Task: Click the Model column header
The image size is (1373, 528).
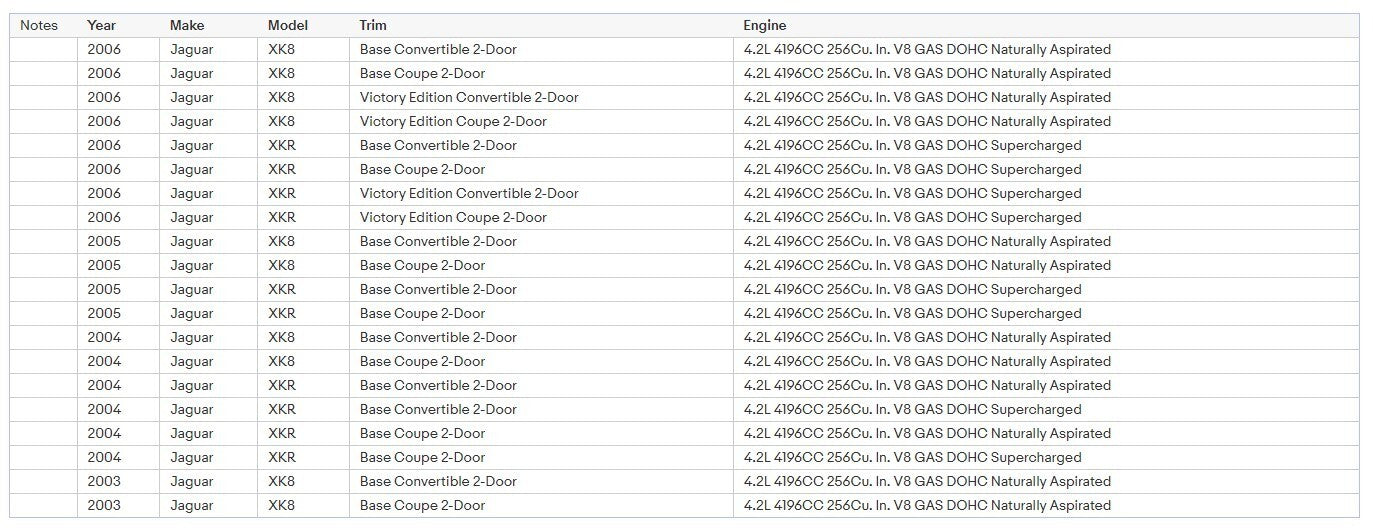Action: [x=288, y=25]
